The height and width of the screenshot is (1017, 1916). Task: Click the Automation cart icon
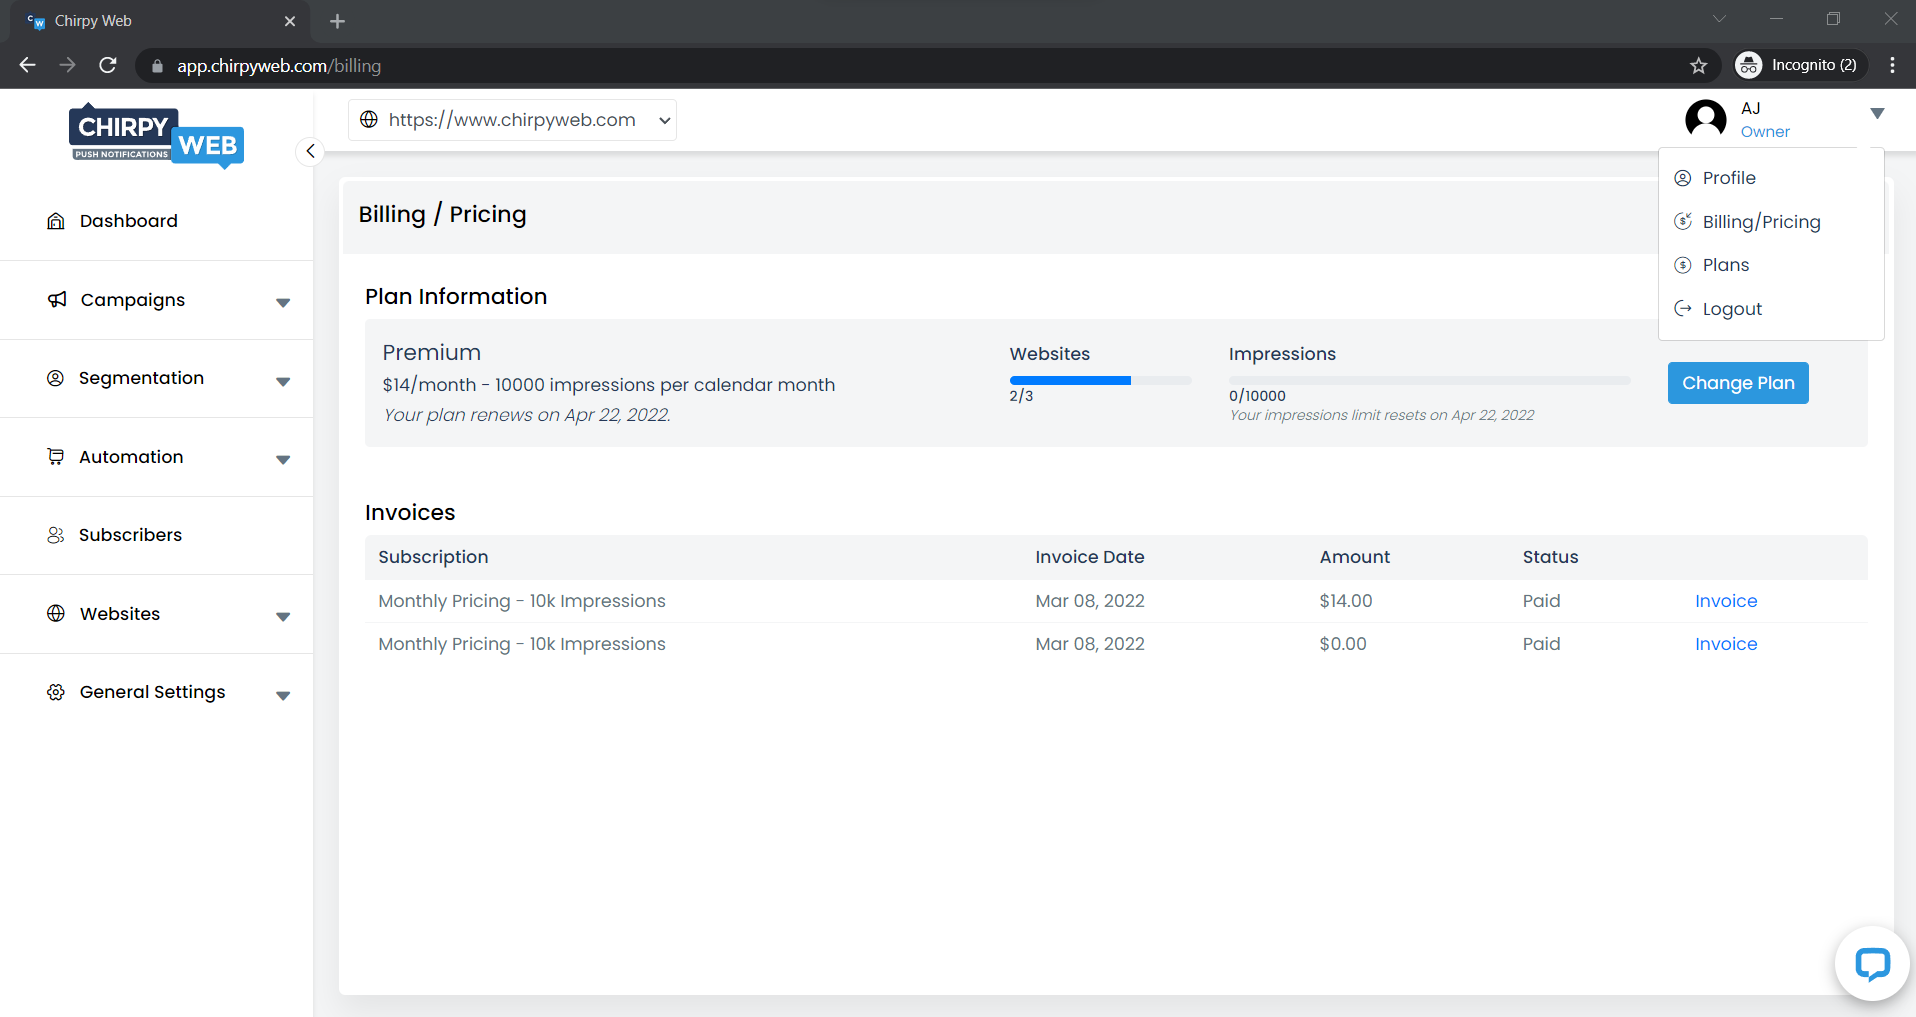(56, 457)
